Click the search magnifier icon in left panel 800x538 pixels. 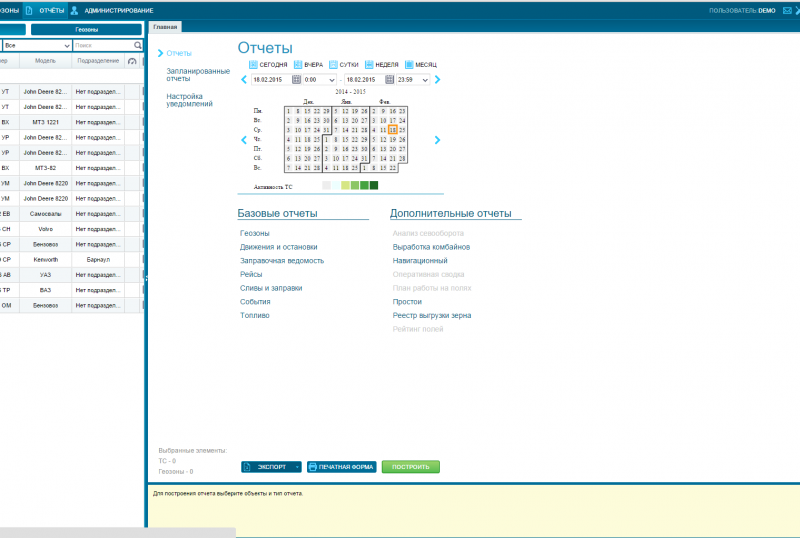pyautogui.click(x=138, y=46)
